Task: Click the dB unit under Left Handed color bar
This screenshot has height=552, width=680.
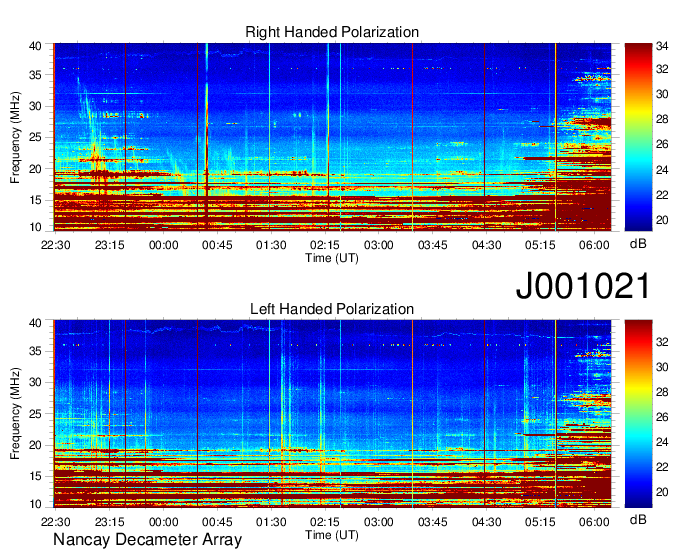Action: coord(638,520)
